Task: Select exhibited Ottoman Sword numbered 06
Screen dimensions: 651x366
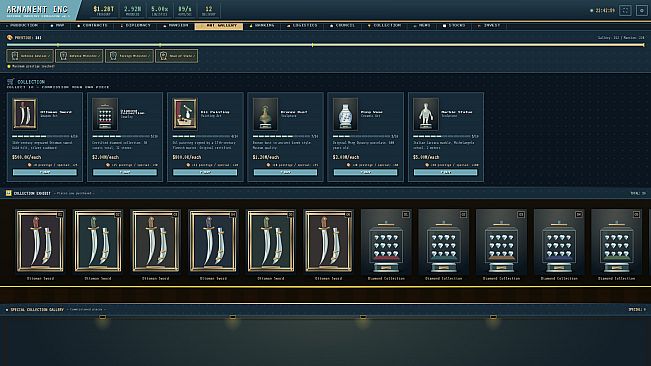Action: 328,241
